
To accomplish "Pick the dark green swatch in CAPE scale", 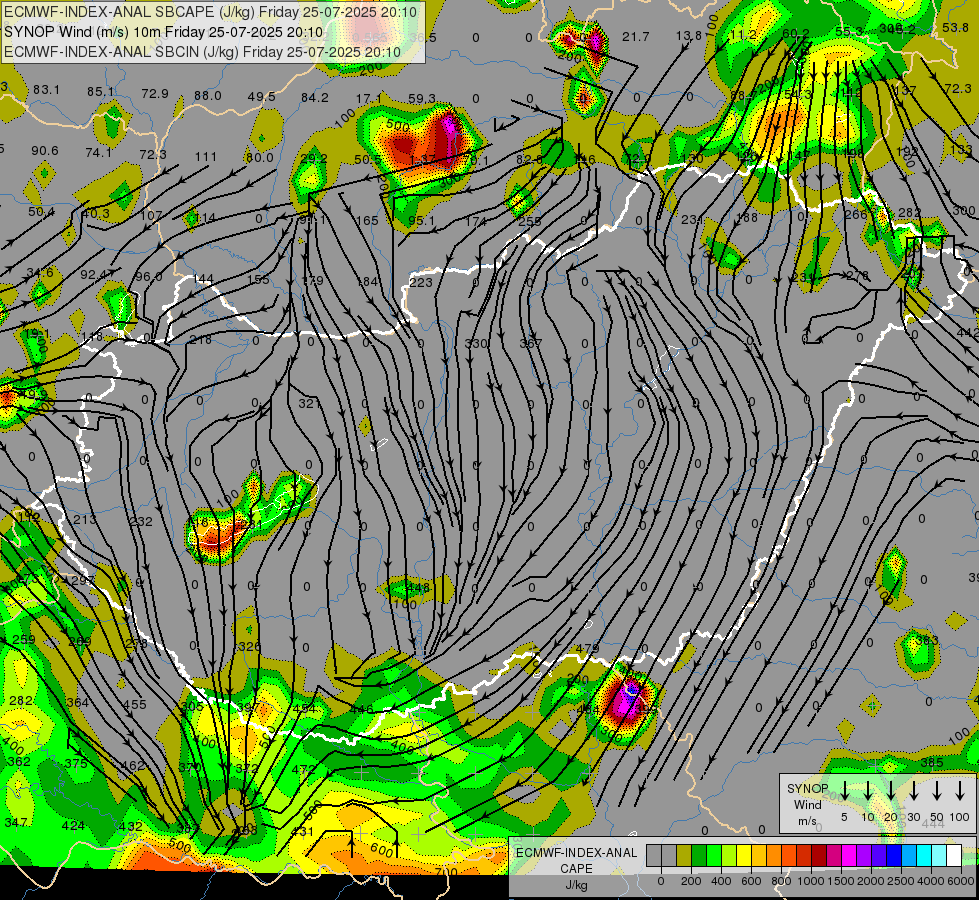I will tap(699, 855).
